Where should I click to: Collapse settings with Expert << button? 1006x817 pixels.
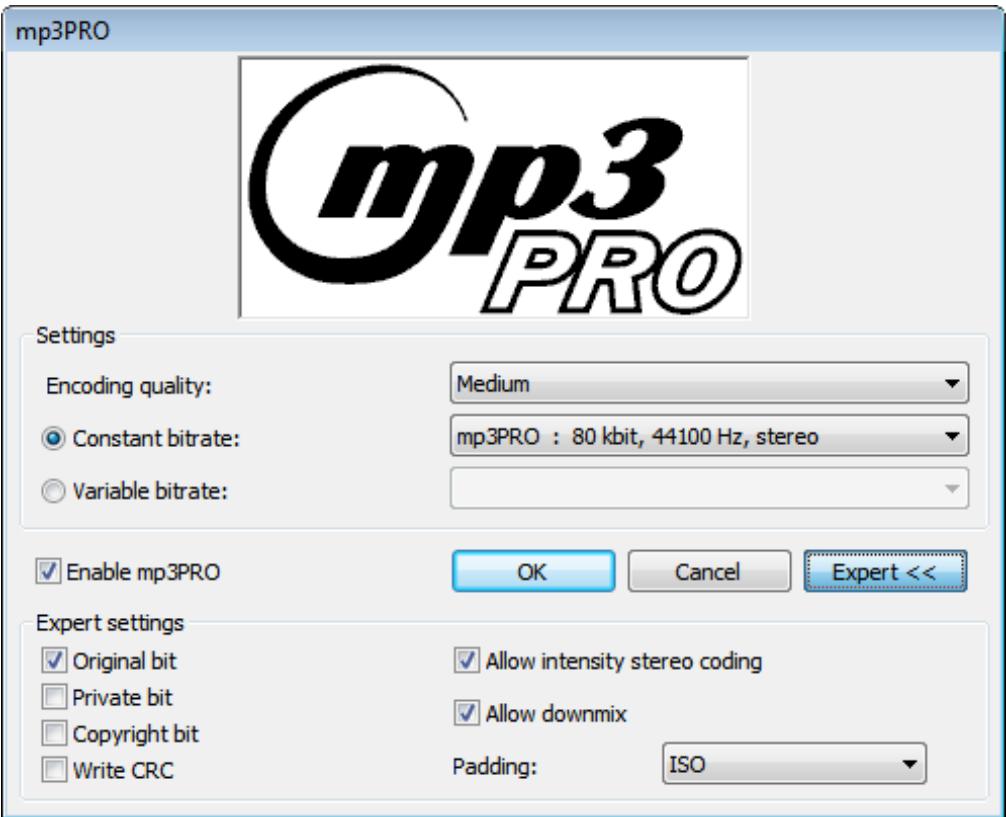(885, 571)
